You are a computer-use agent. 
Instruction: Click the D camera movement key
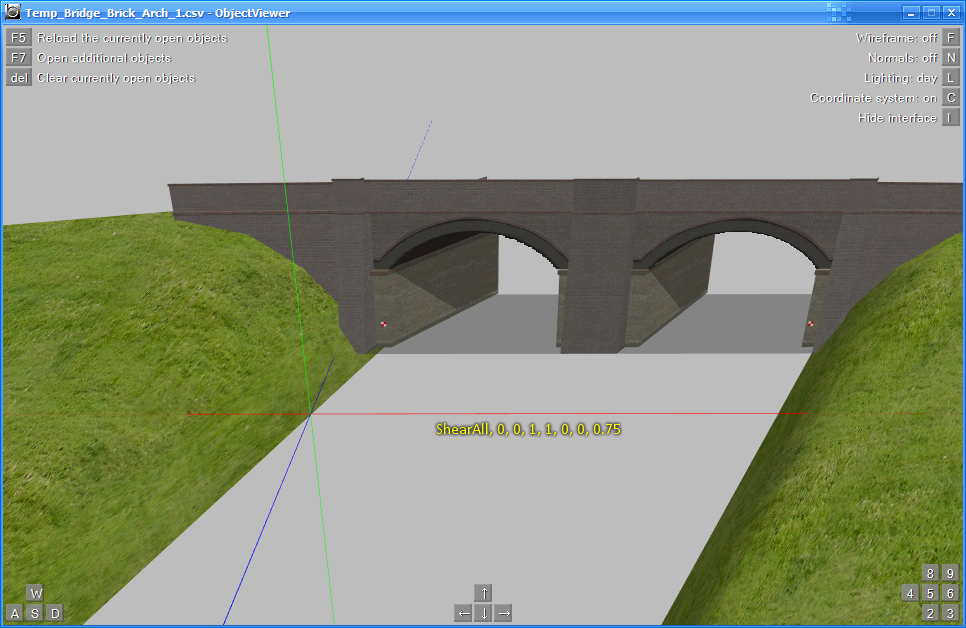tap(55, 613)
